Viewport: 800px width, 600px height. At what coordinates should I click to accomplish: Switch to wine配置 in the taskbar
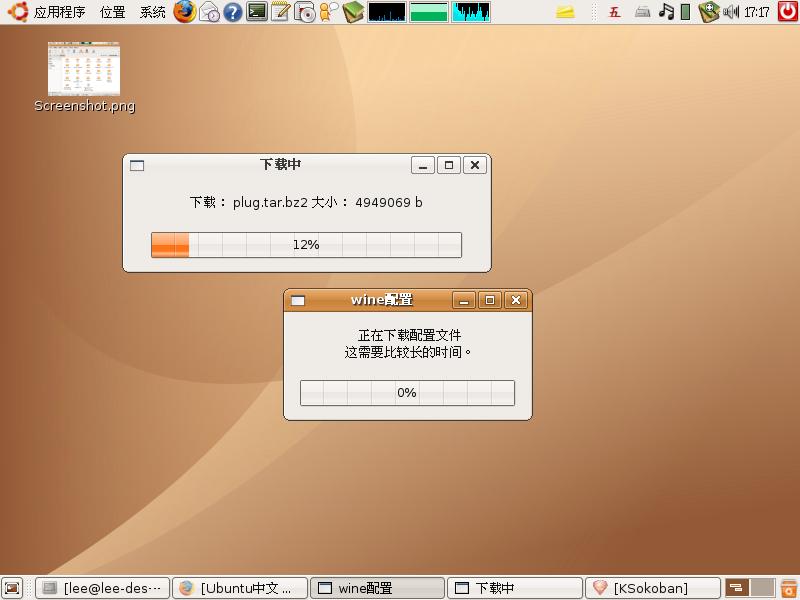(378, 588)
